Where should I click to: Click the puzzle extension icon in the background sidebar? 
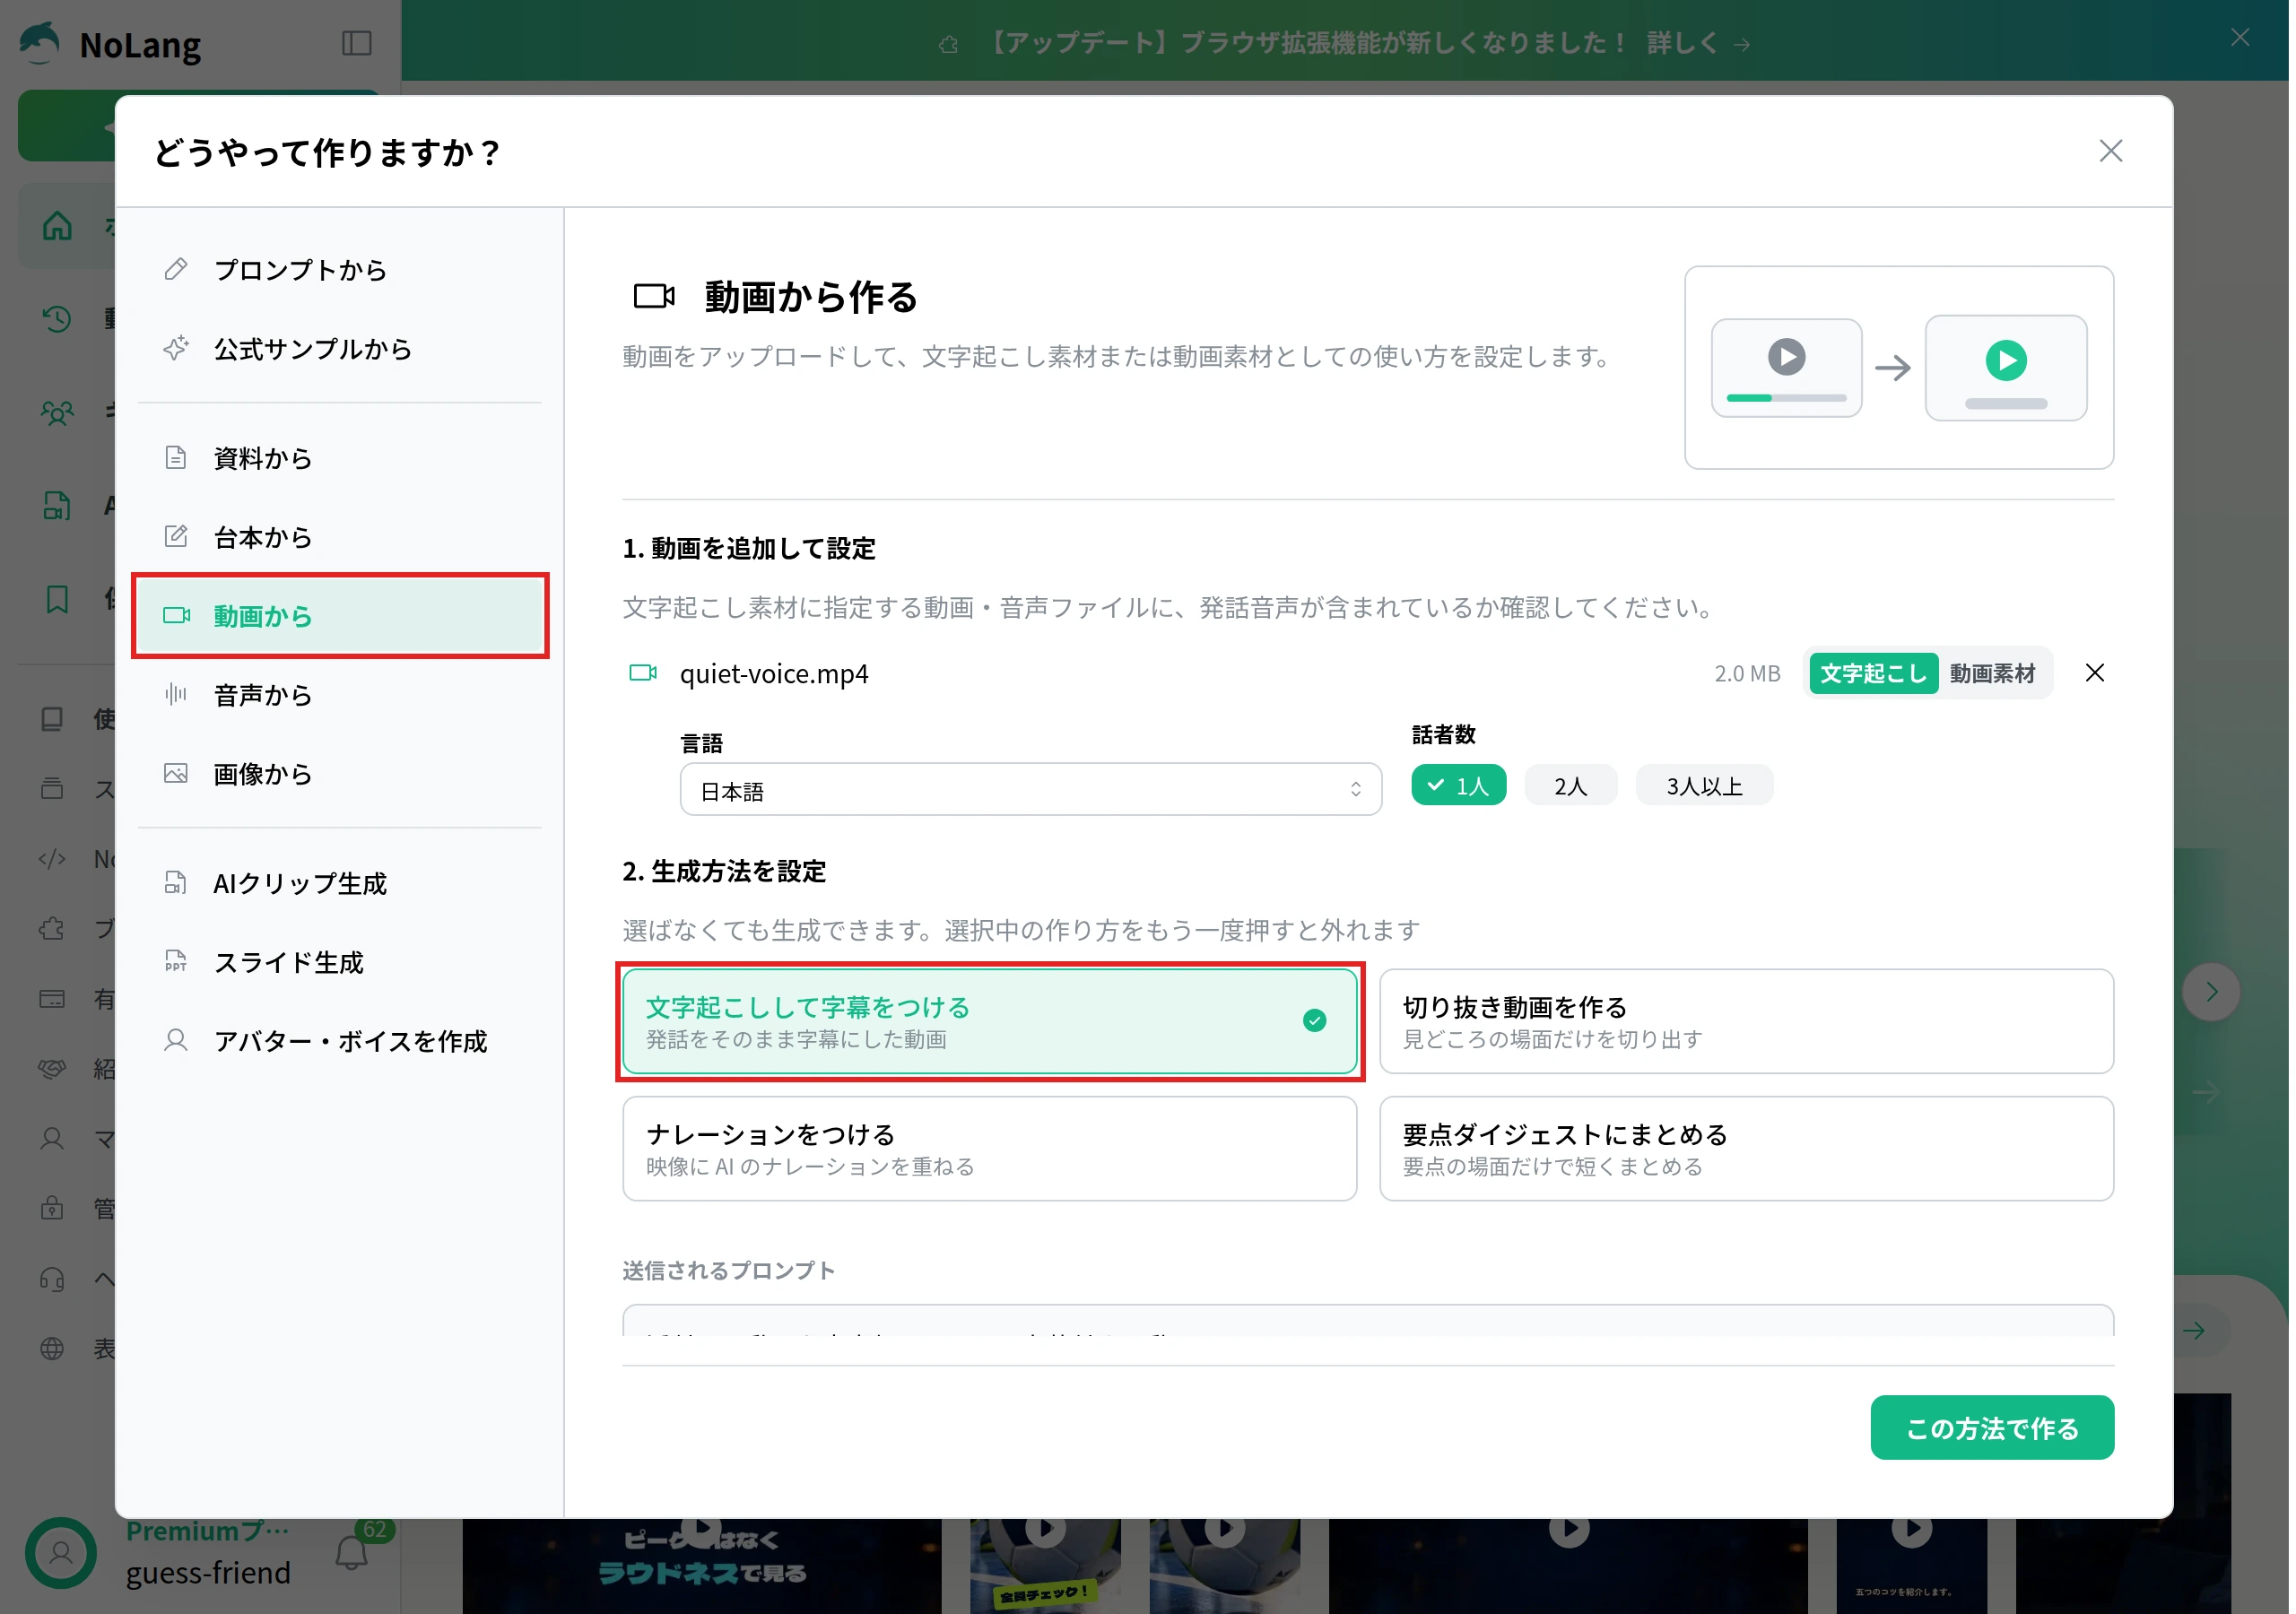pyautogui.click(x=52, y=930)
